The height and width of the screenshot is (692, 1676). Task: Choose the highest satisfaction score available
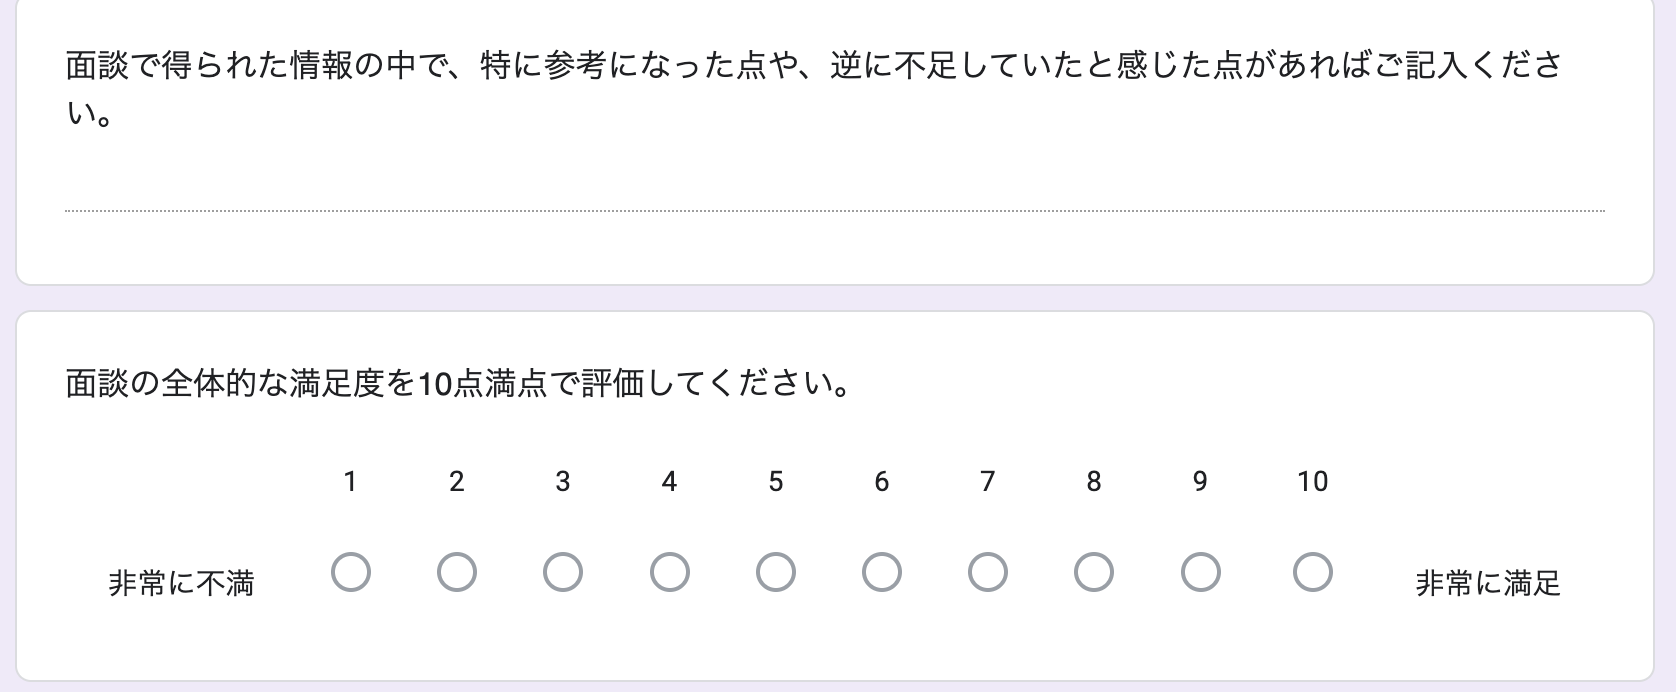pyautogui.click(x=1312, y=573)
